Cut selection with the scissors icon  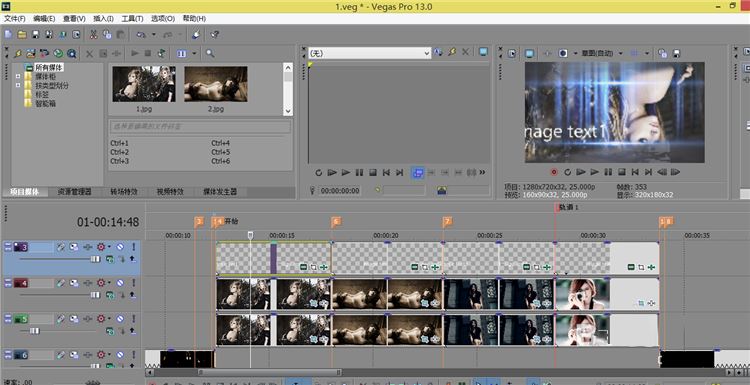[x=94, y=34]
